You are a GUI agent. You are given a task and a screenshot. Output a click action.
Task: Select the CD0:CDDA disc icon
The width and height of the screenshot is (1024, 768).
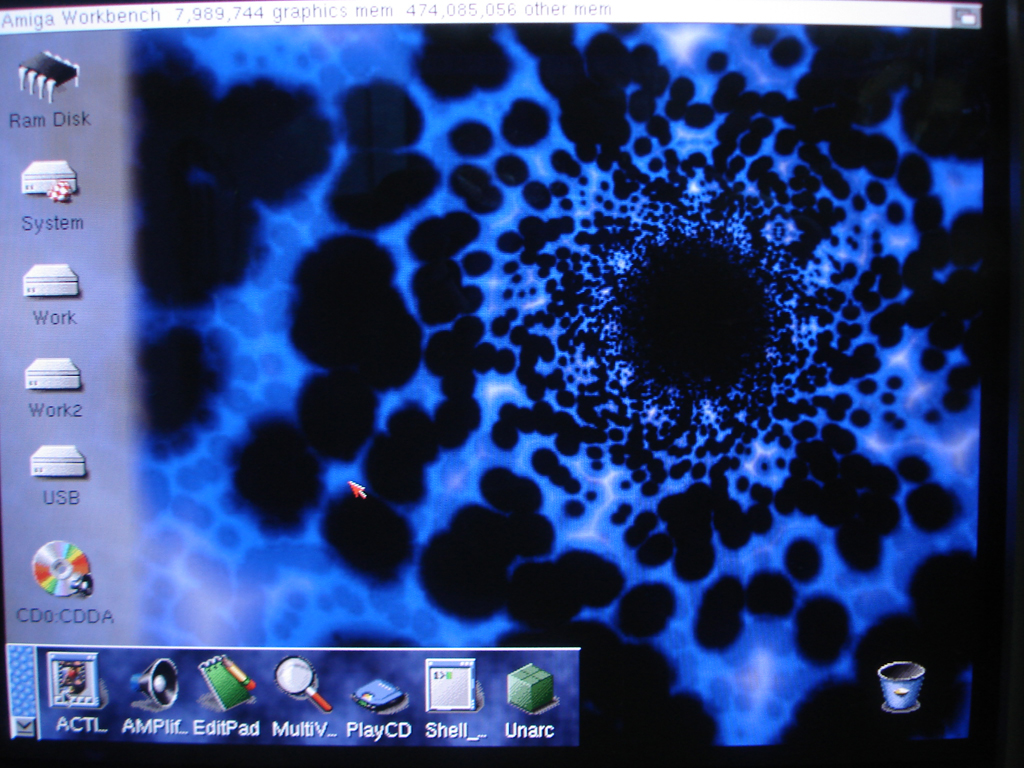(x=62, y=569)
